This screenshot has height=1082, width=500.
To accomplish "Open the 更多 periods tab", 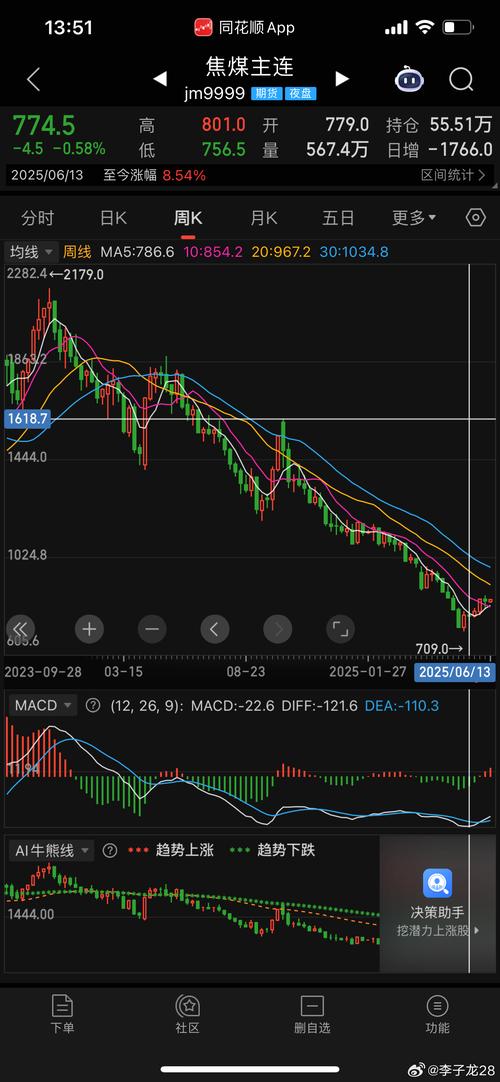I will click(414, 219).
